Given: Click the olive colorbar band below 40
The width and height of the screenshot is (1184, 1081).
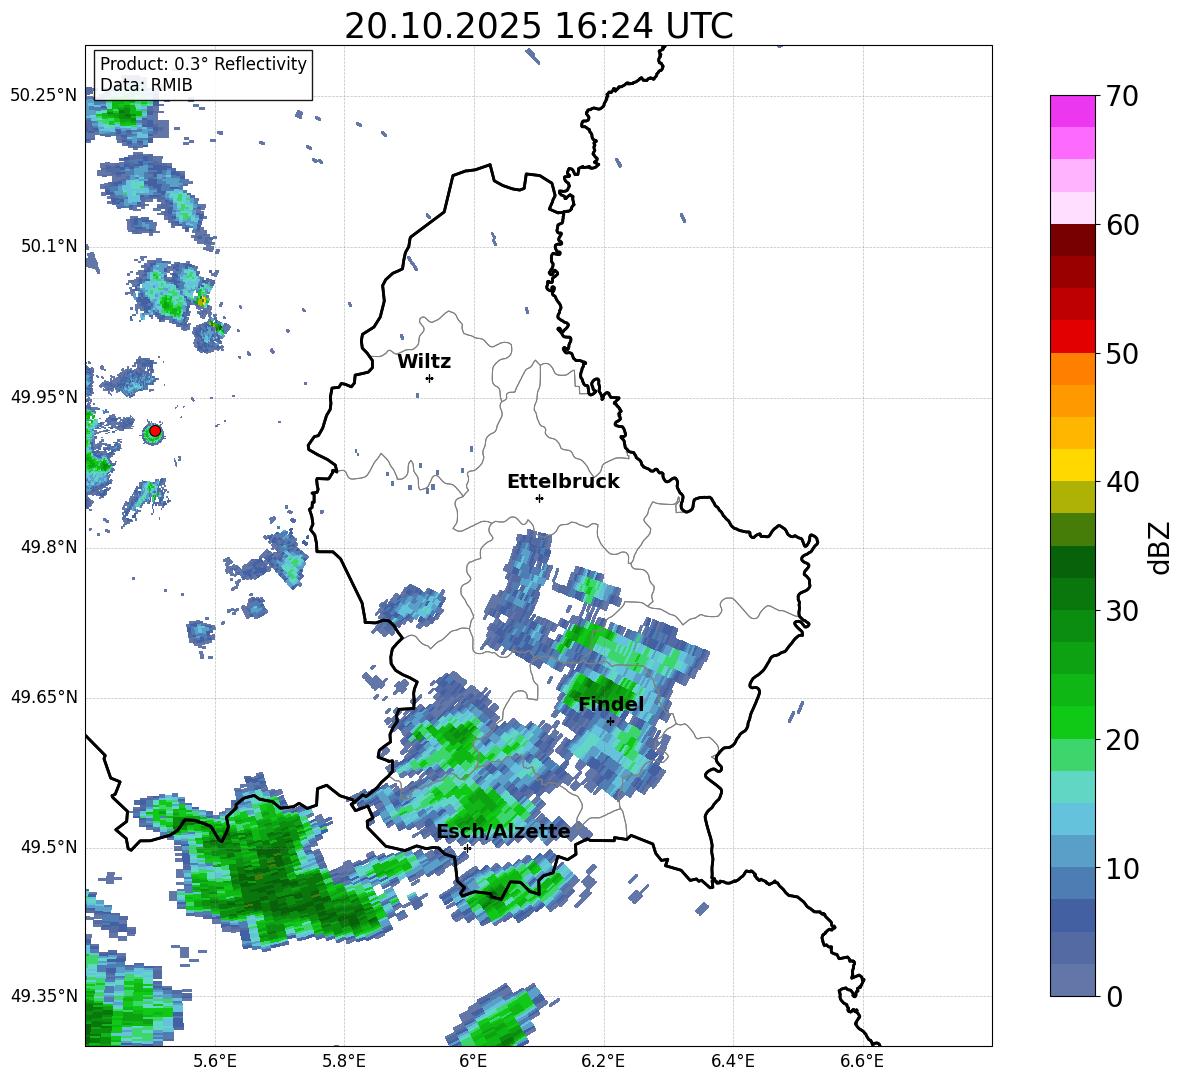Looking at the screenshot, I should click(1073, 497).
